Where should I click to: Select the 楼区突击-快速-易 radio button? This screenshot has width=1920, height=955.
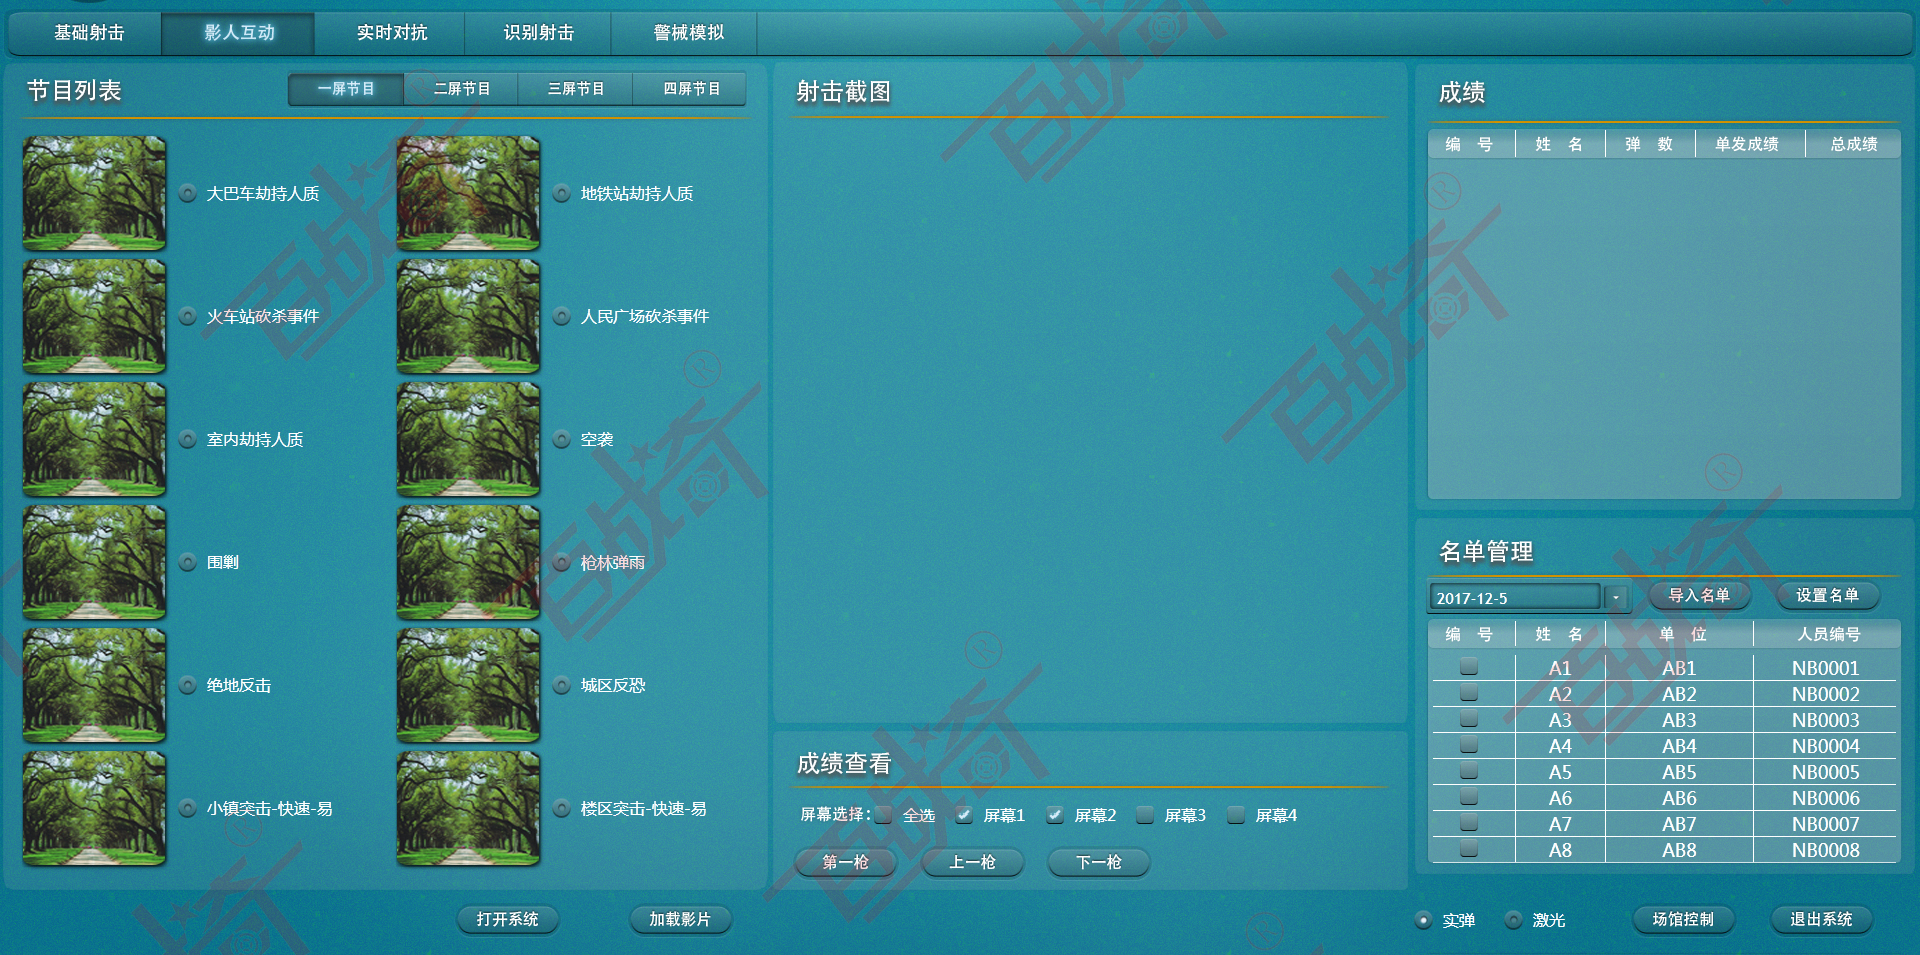pos(562,808)
